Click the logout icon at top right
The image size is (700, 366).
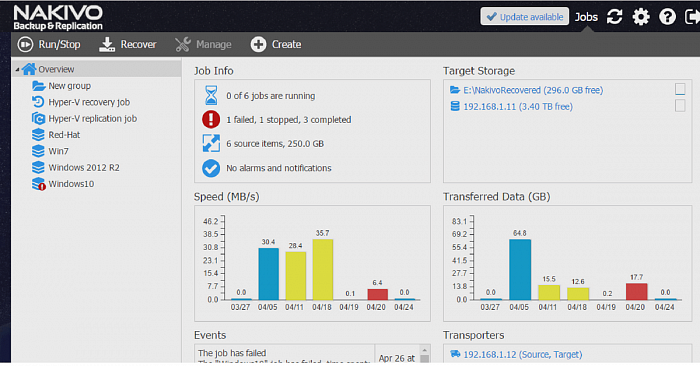click(x=692, y=17)
